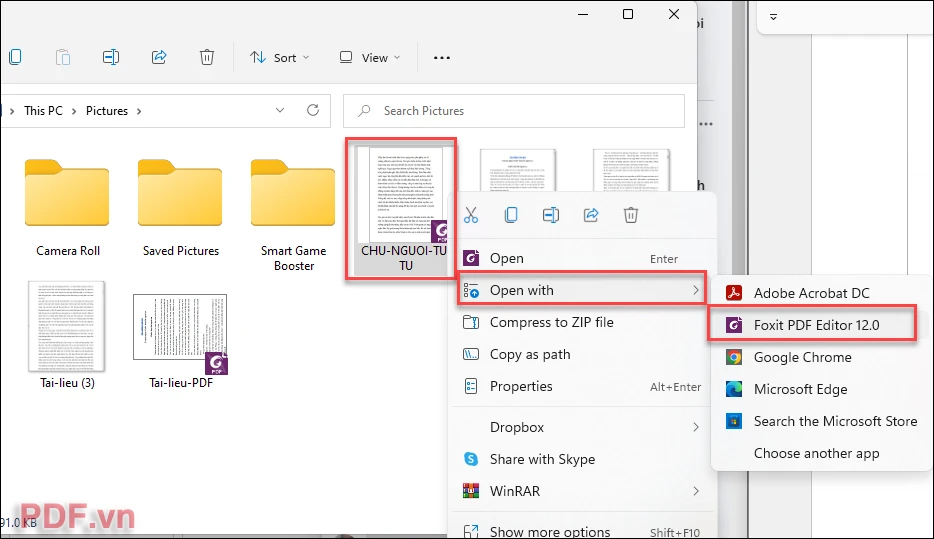Screen dimensions: 934x539
Task: Select the Smart Game Booster folder
Action: click(293, 214)
